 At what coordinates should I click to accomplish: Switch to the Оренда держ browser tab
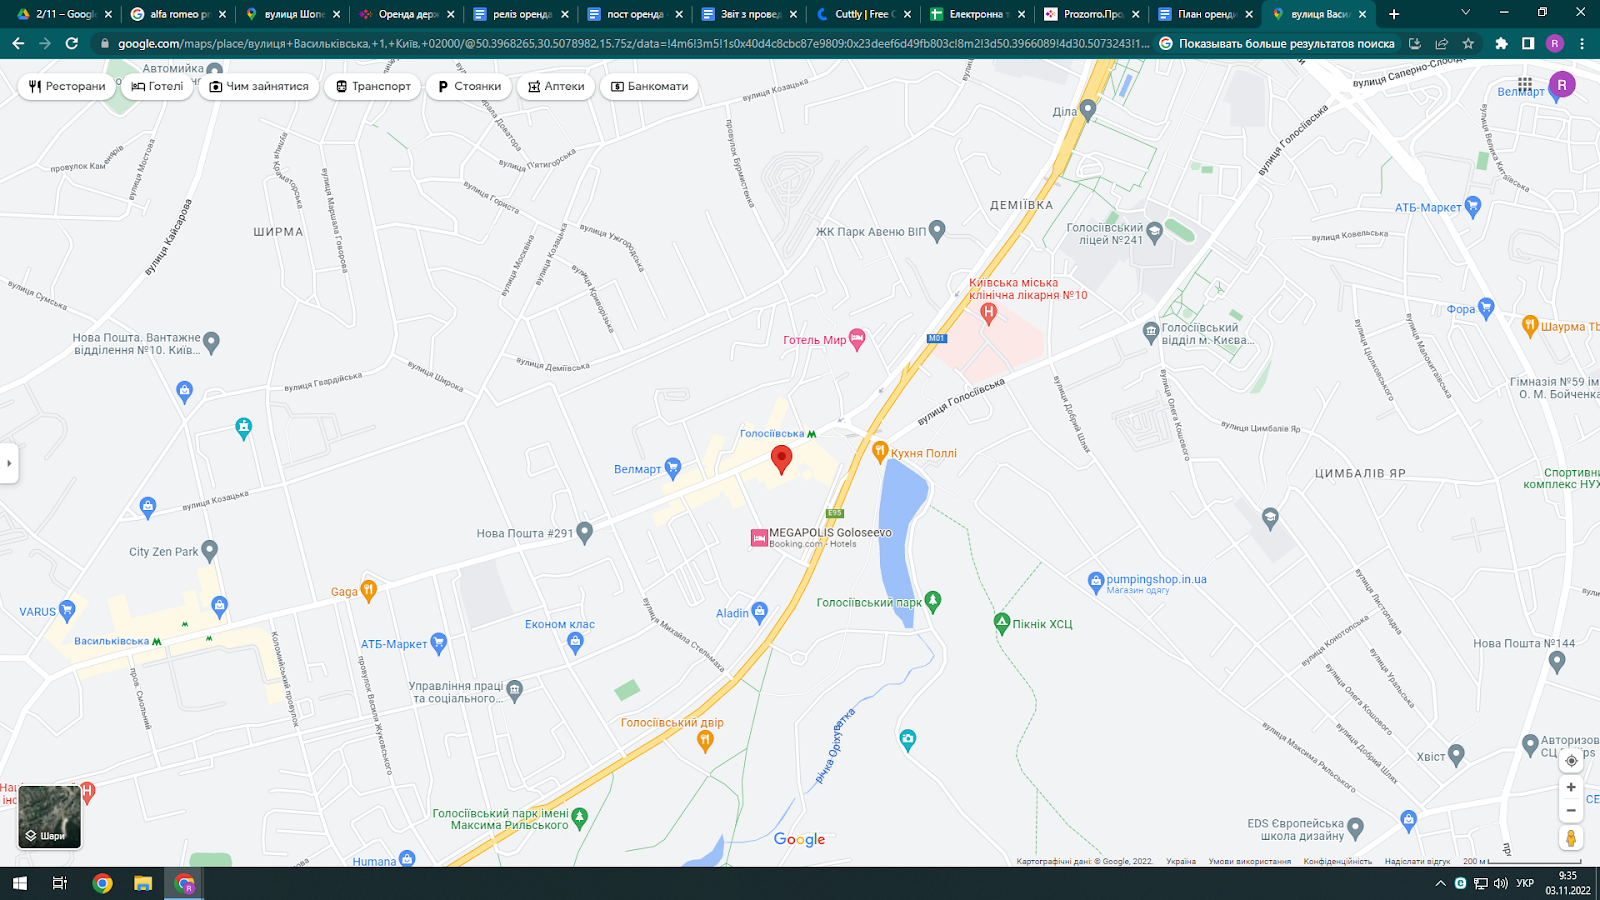point(406,14)
